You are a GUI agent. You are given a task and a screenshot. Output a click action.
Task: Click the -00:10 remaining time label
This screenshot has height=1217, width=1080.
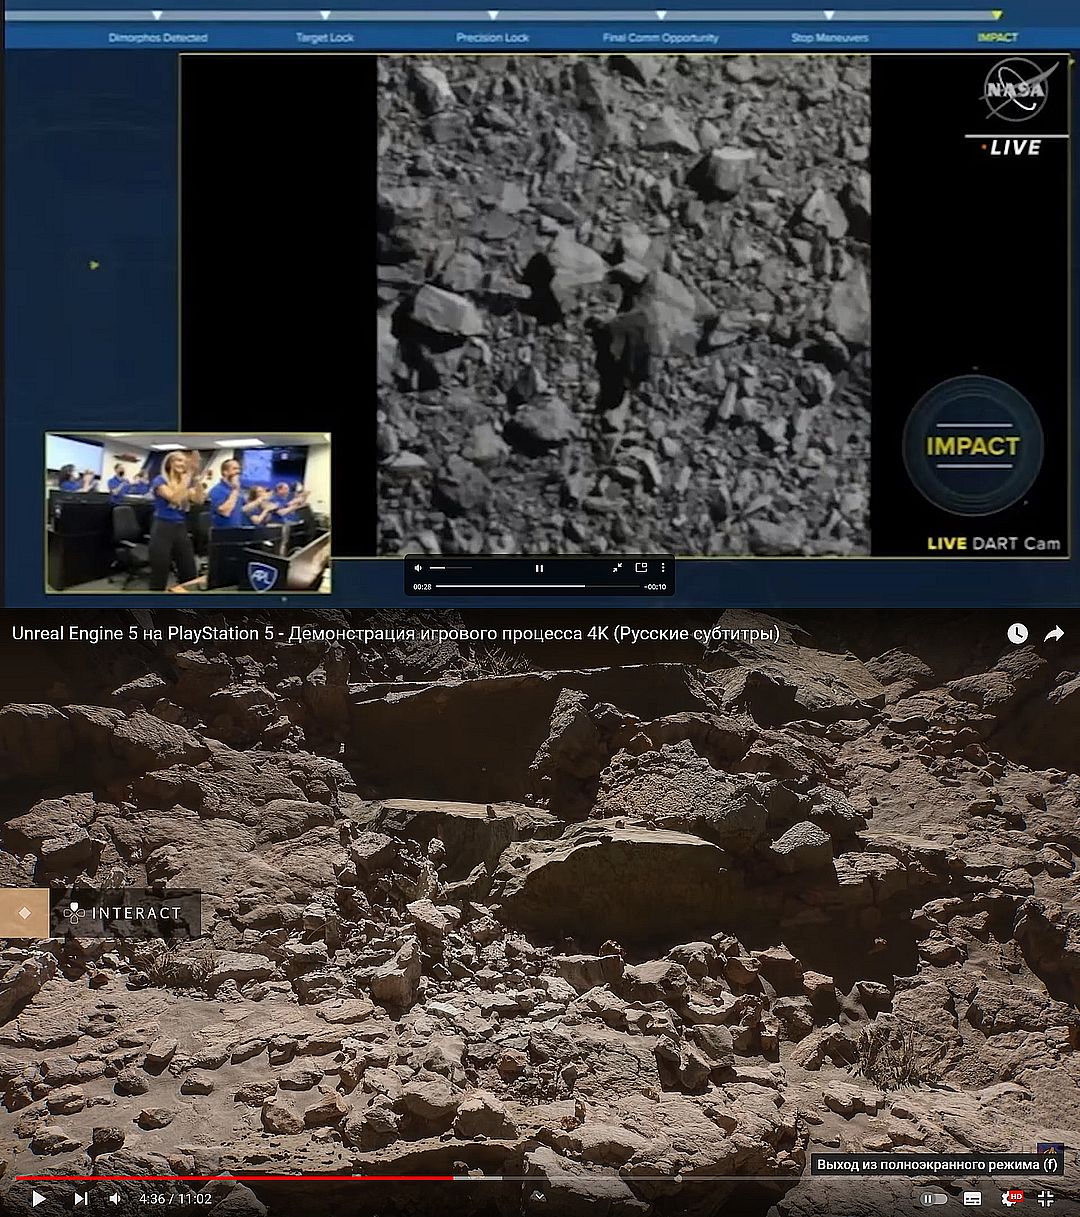coord(655,587)
